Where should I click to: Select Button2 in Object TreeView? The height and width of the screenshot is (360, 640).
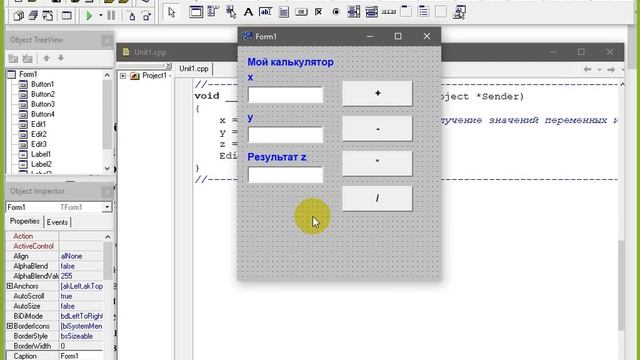(42, 94)
